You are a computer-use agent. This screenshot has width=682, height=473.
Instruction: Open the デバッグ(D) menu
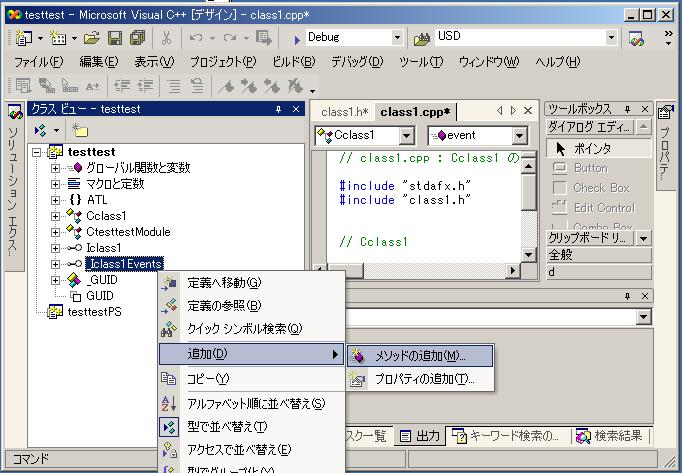tap(357, 62)
